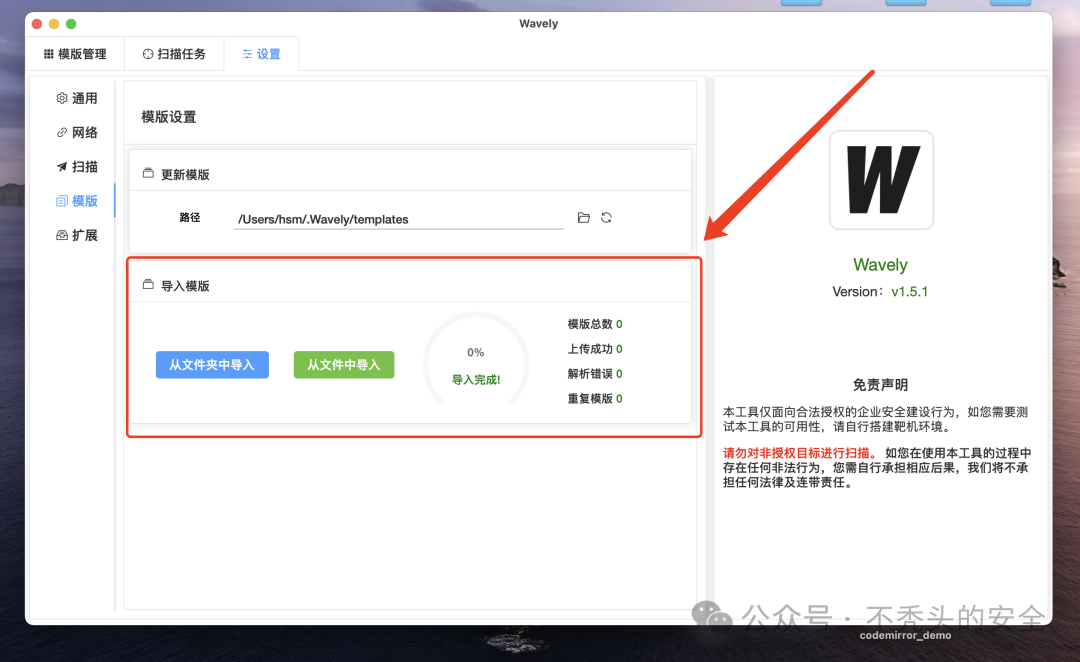
Task: Click the Wavely W logo
Action: [881, 180]
